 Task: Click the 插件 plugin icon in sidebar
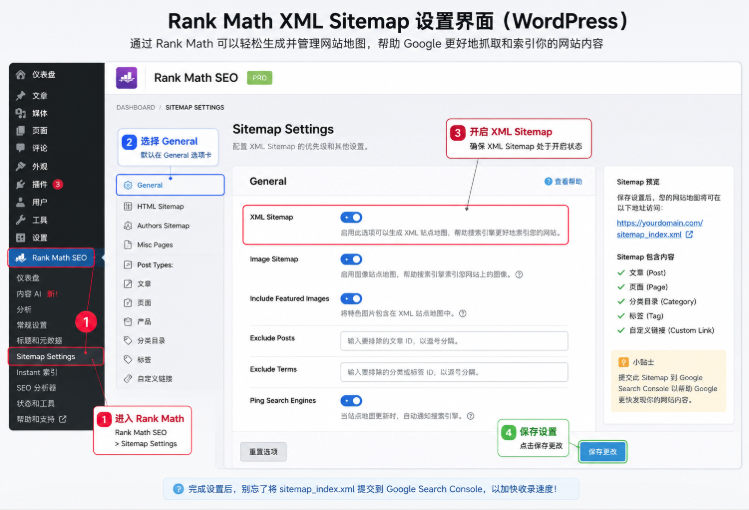pos(21,184)
